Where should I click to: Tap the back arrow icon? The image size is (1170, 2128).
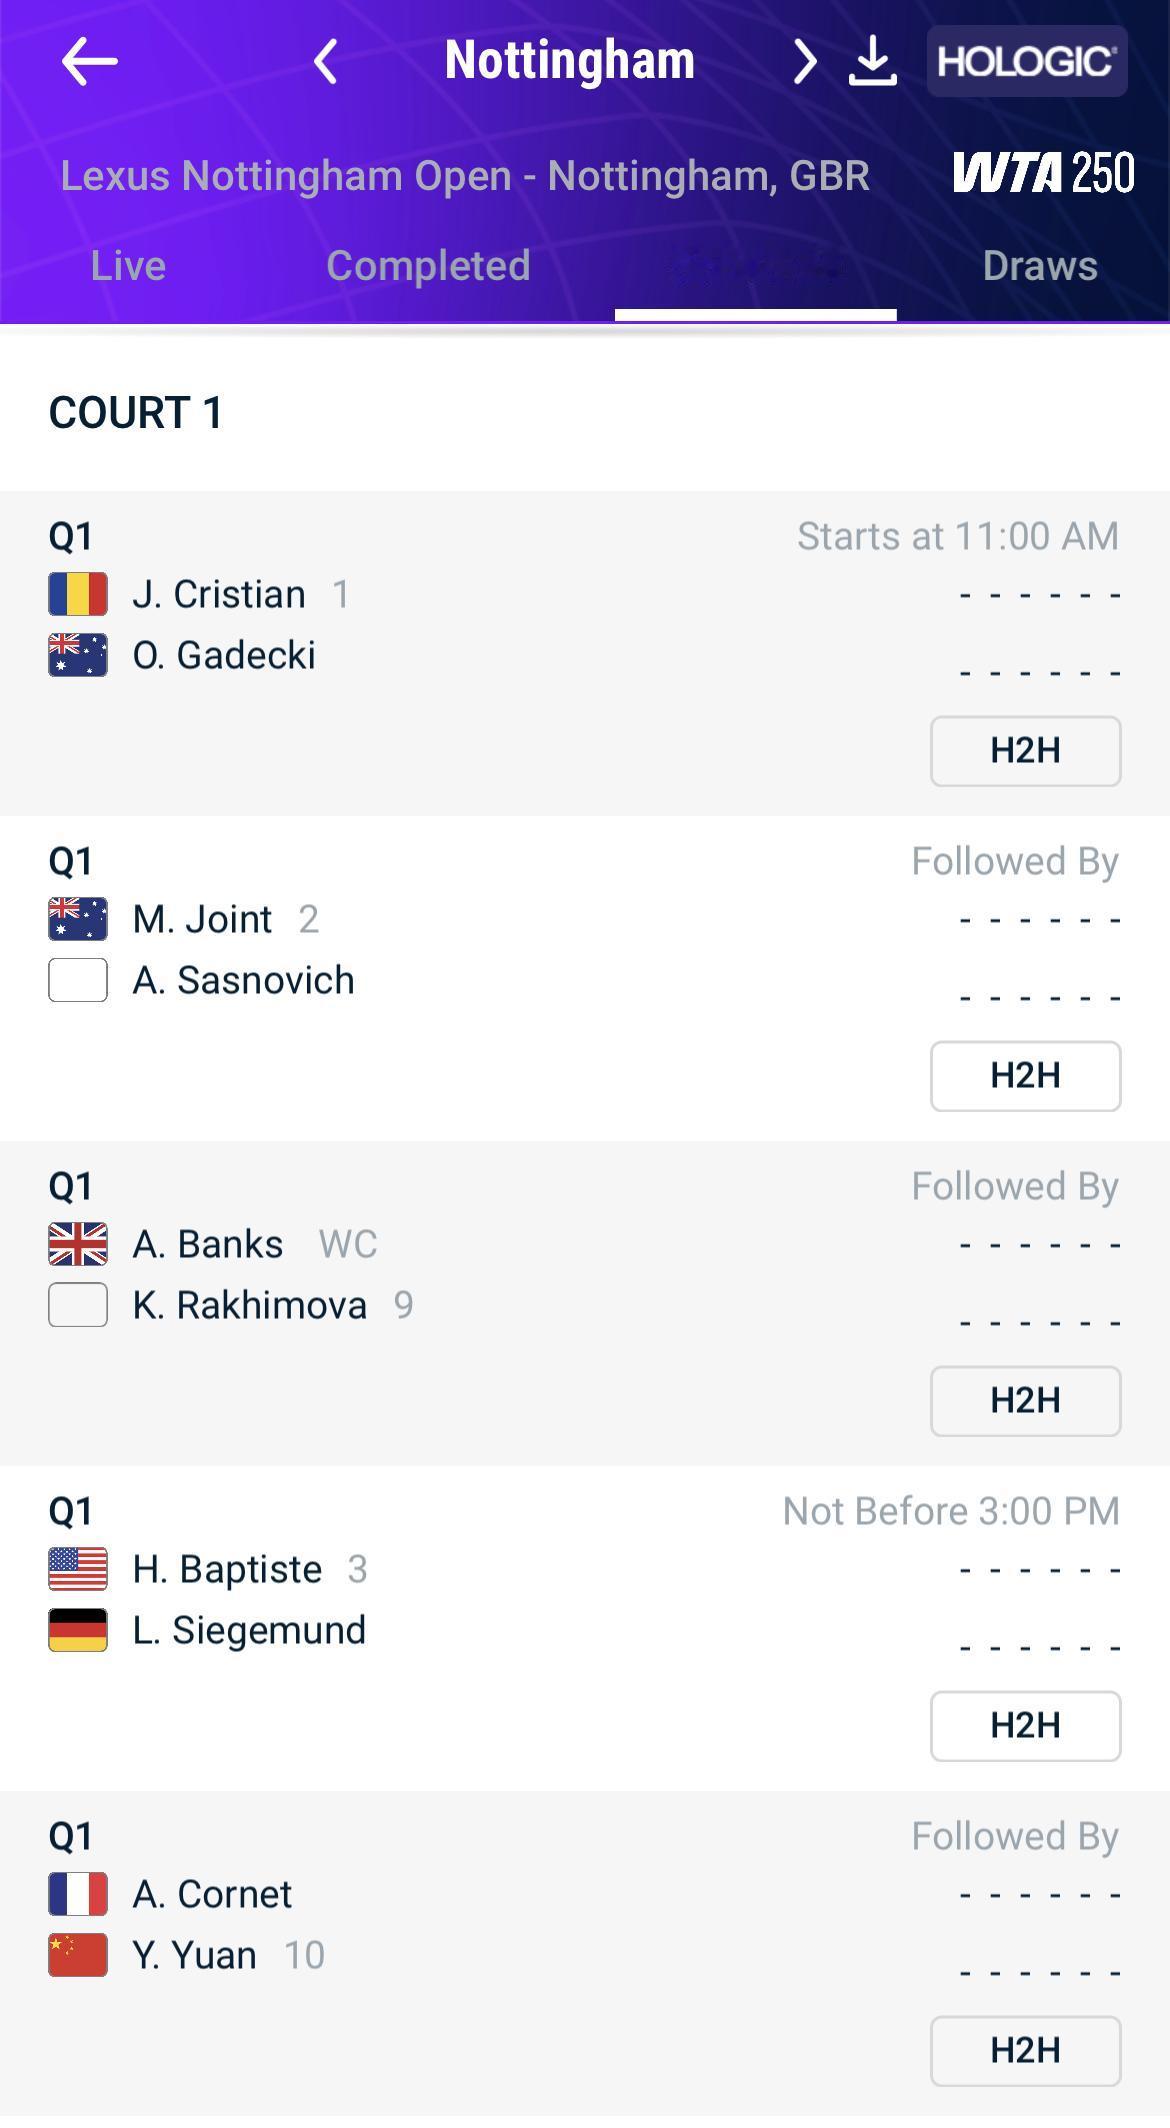89,62
